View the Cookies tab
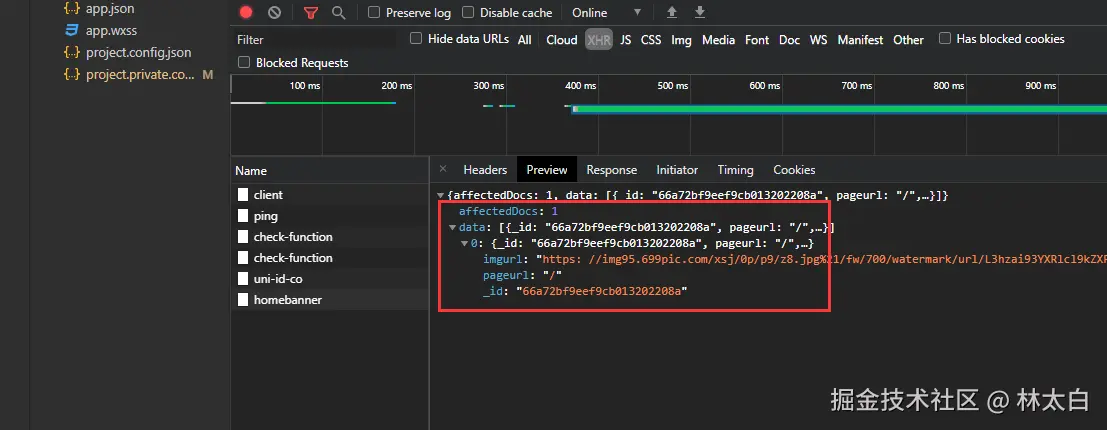 [x=794, y=169]
